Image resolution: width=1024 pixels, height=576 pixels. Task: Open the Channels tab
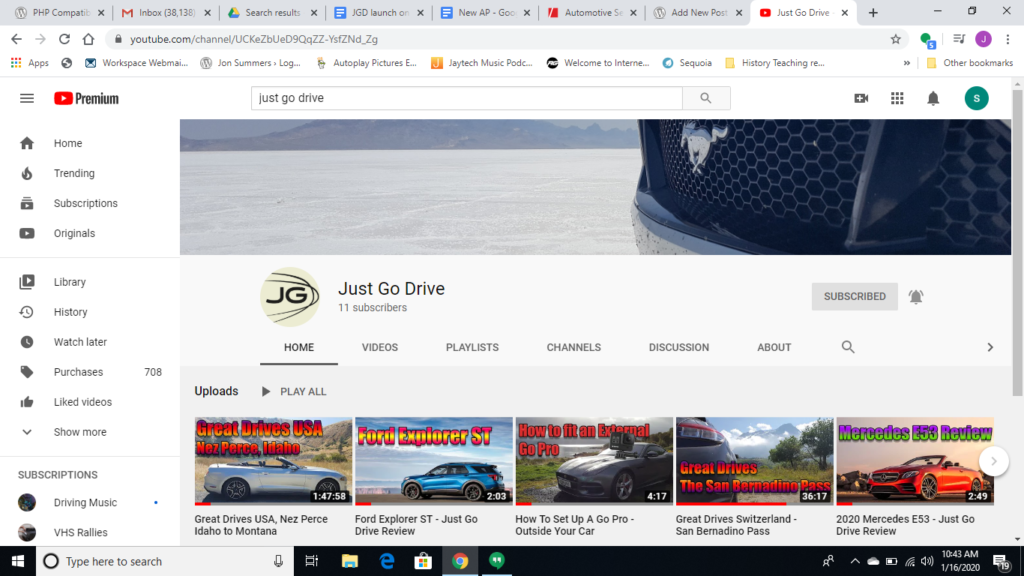click(x=573, y=347)
